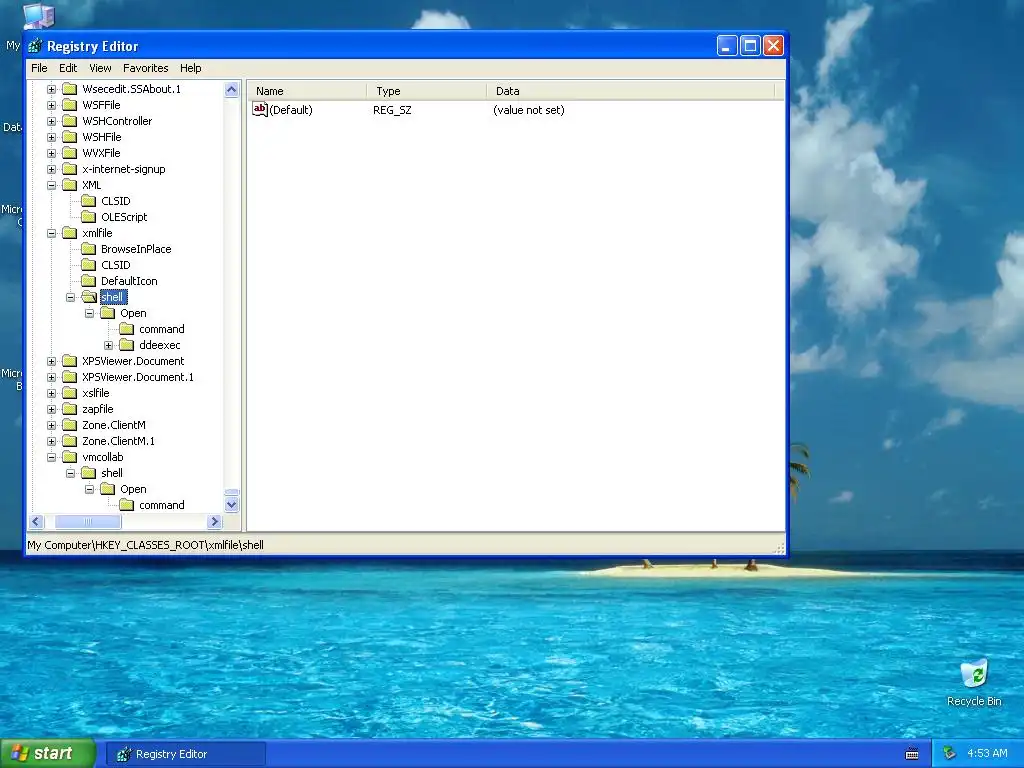
Task: Select the vmcollab folder icon
Action: 69,457
